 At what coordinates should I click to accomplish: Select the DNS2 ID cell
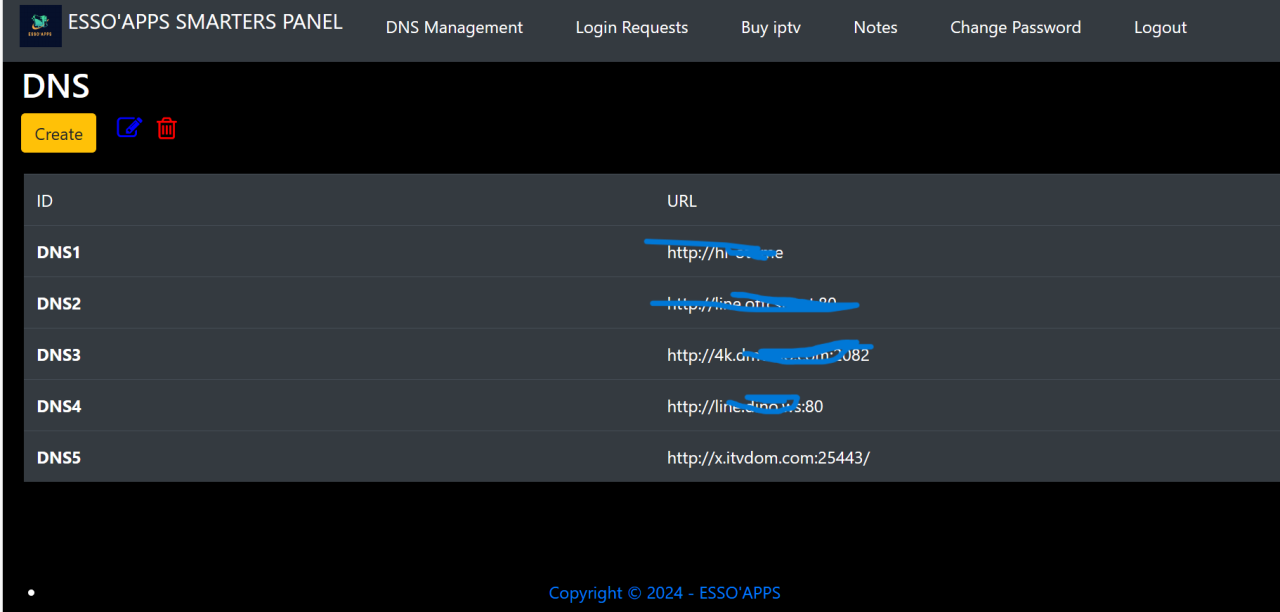[59, 303]
